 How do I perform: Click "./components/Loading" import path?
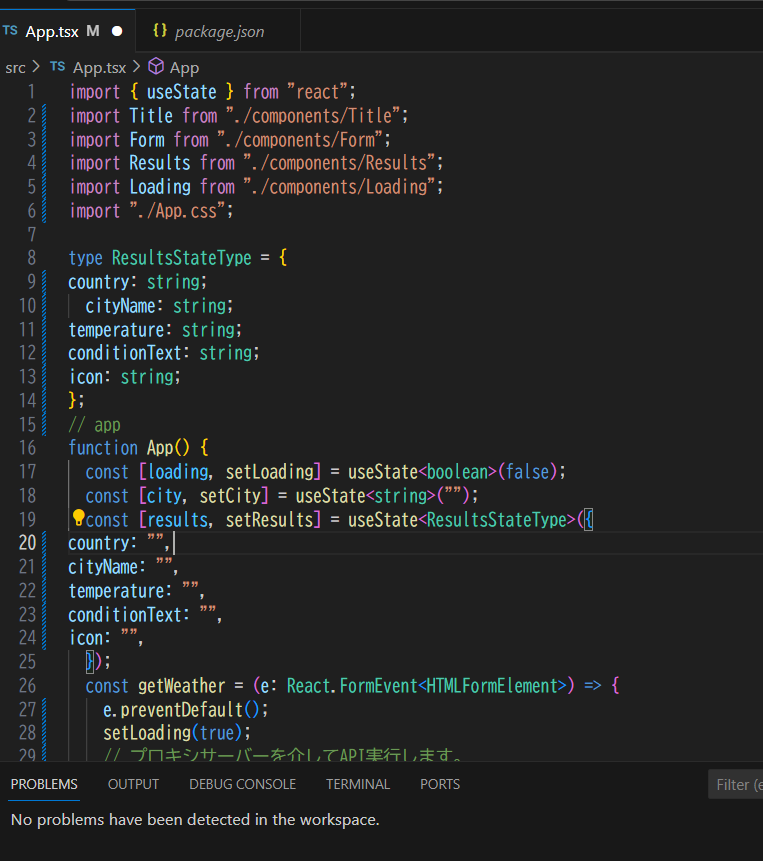(339, 187)
